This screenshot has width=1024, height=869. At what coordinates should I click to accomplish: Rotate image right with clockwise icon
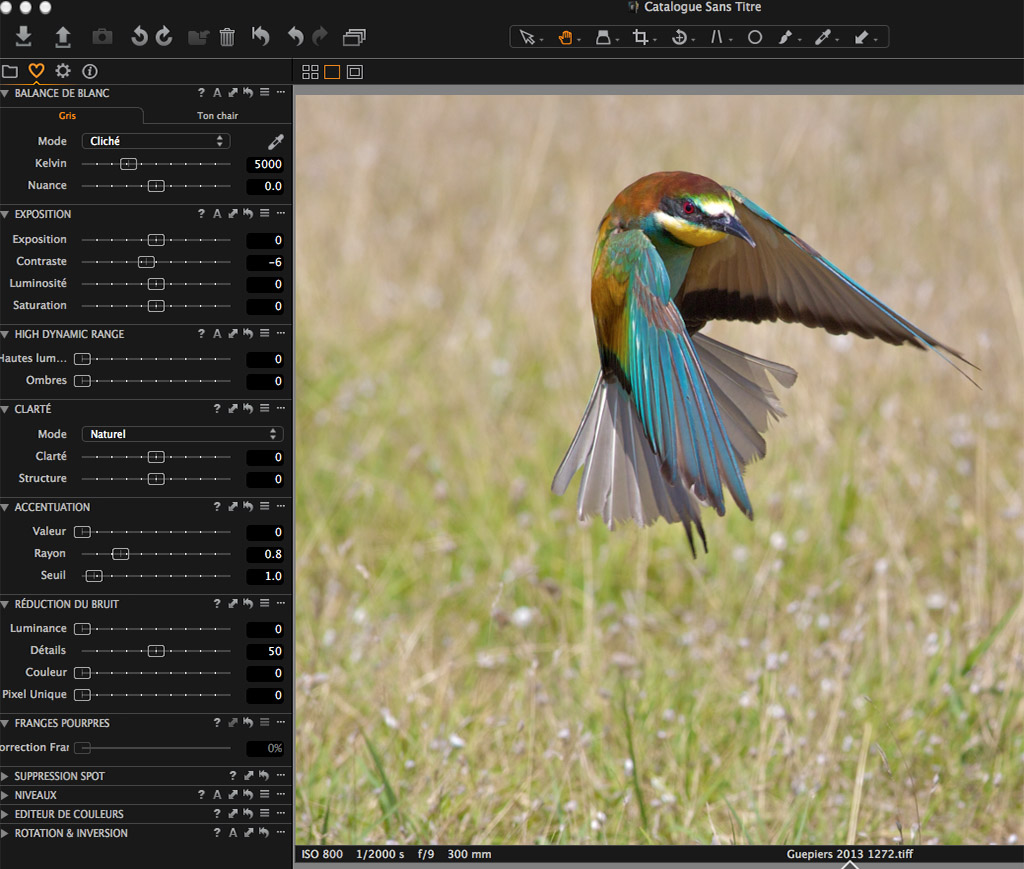[164, 37]
